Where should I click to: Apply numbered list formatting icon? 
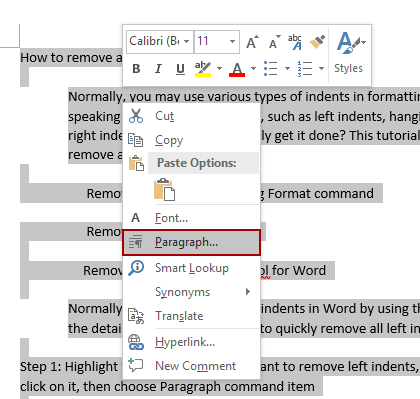(305, 69)
